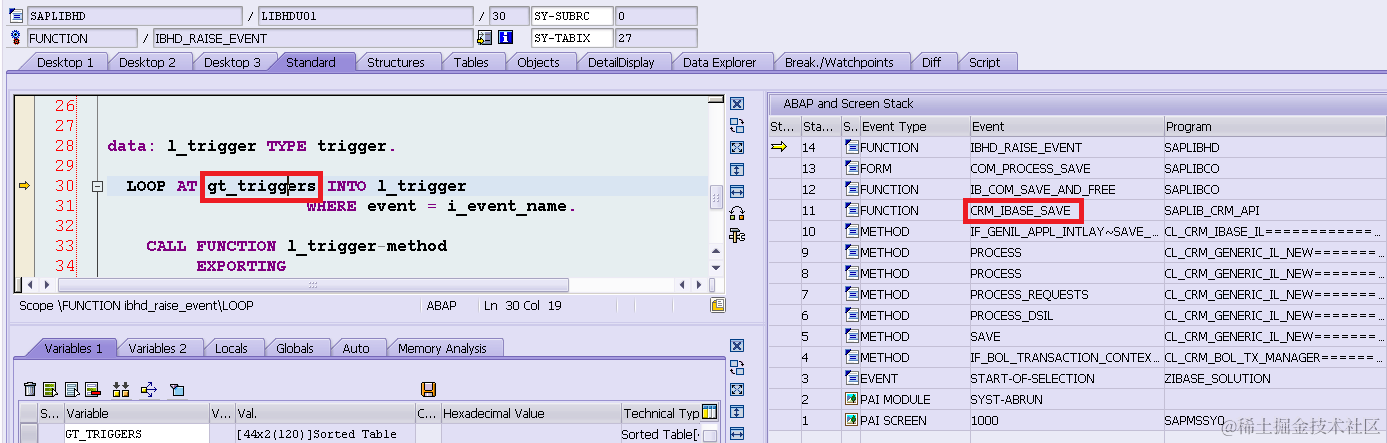Open the Script tab
The width and height of the screenshot is (1387, 443).
click(x=984, y=62)
